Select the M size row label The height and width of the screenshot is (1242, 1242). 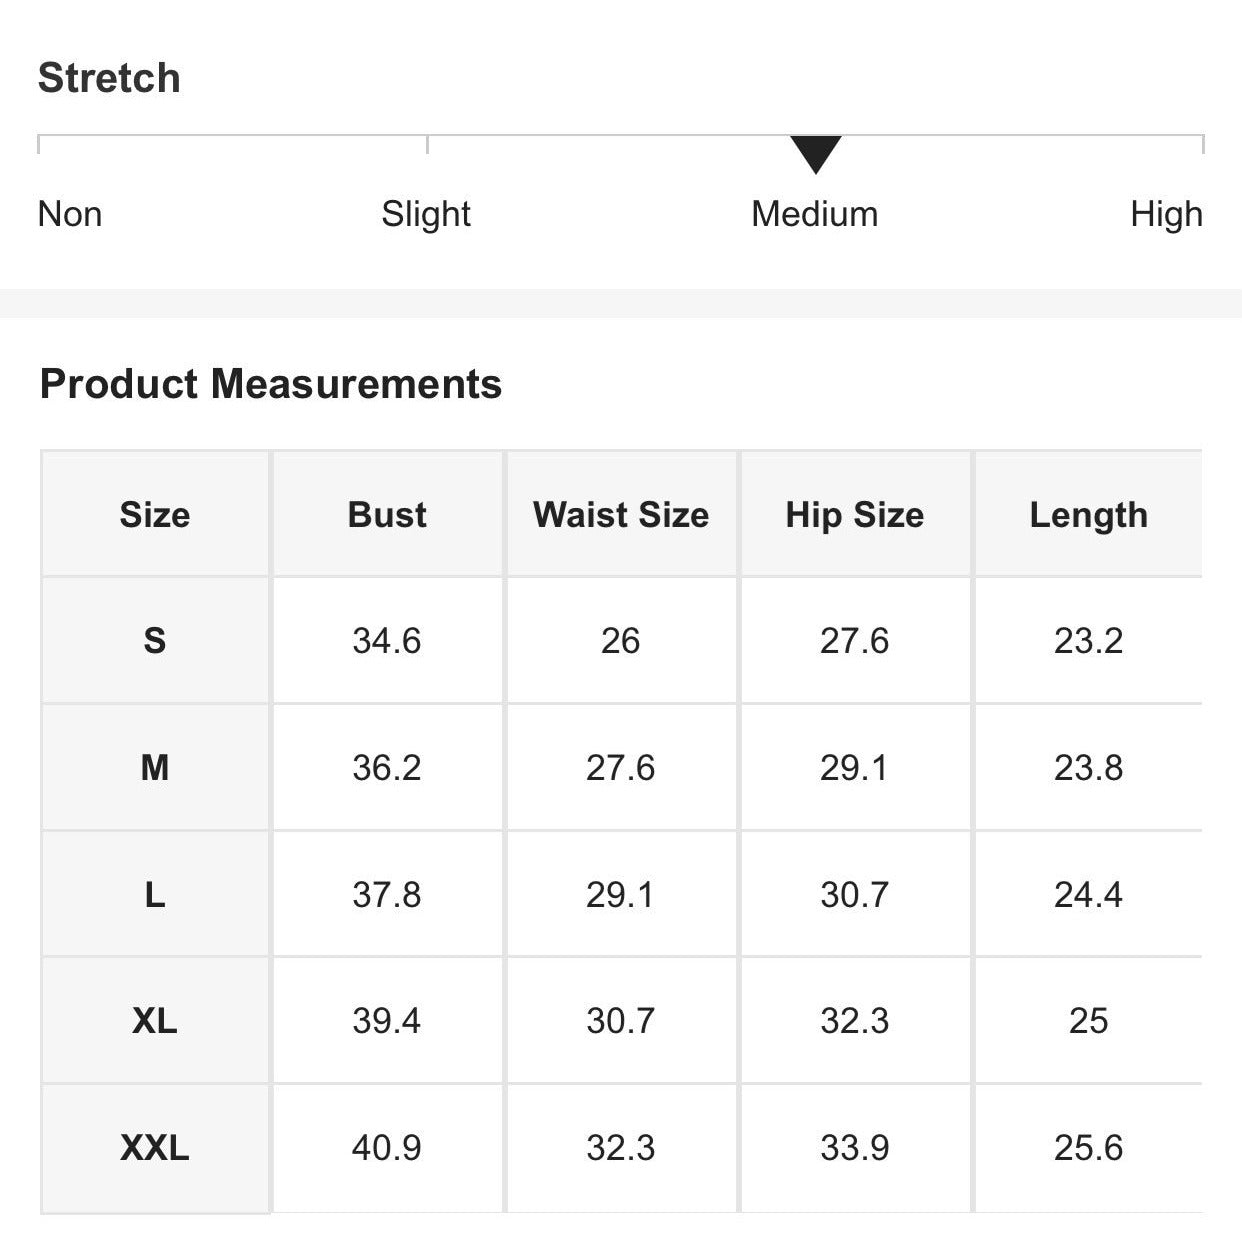click(x=155, y=768)
